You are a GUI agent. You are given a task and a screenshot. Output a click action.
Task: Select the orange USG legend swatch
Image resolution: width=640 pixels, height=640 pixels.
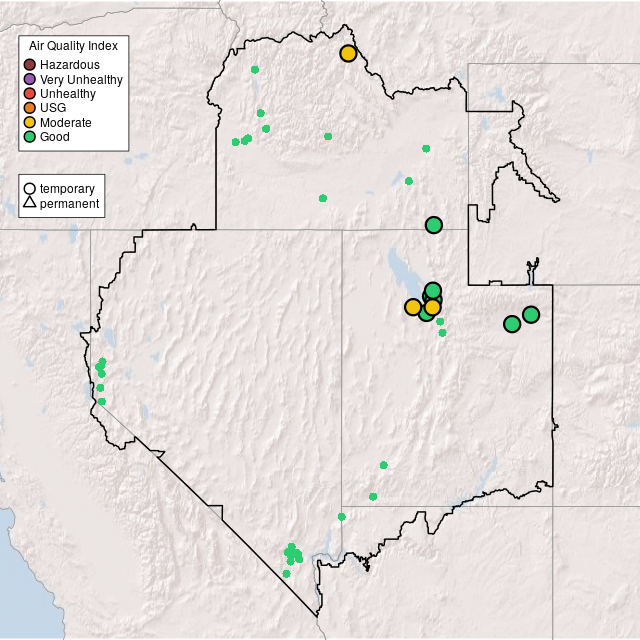(x=30, y=108)
